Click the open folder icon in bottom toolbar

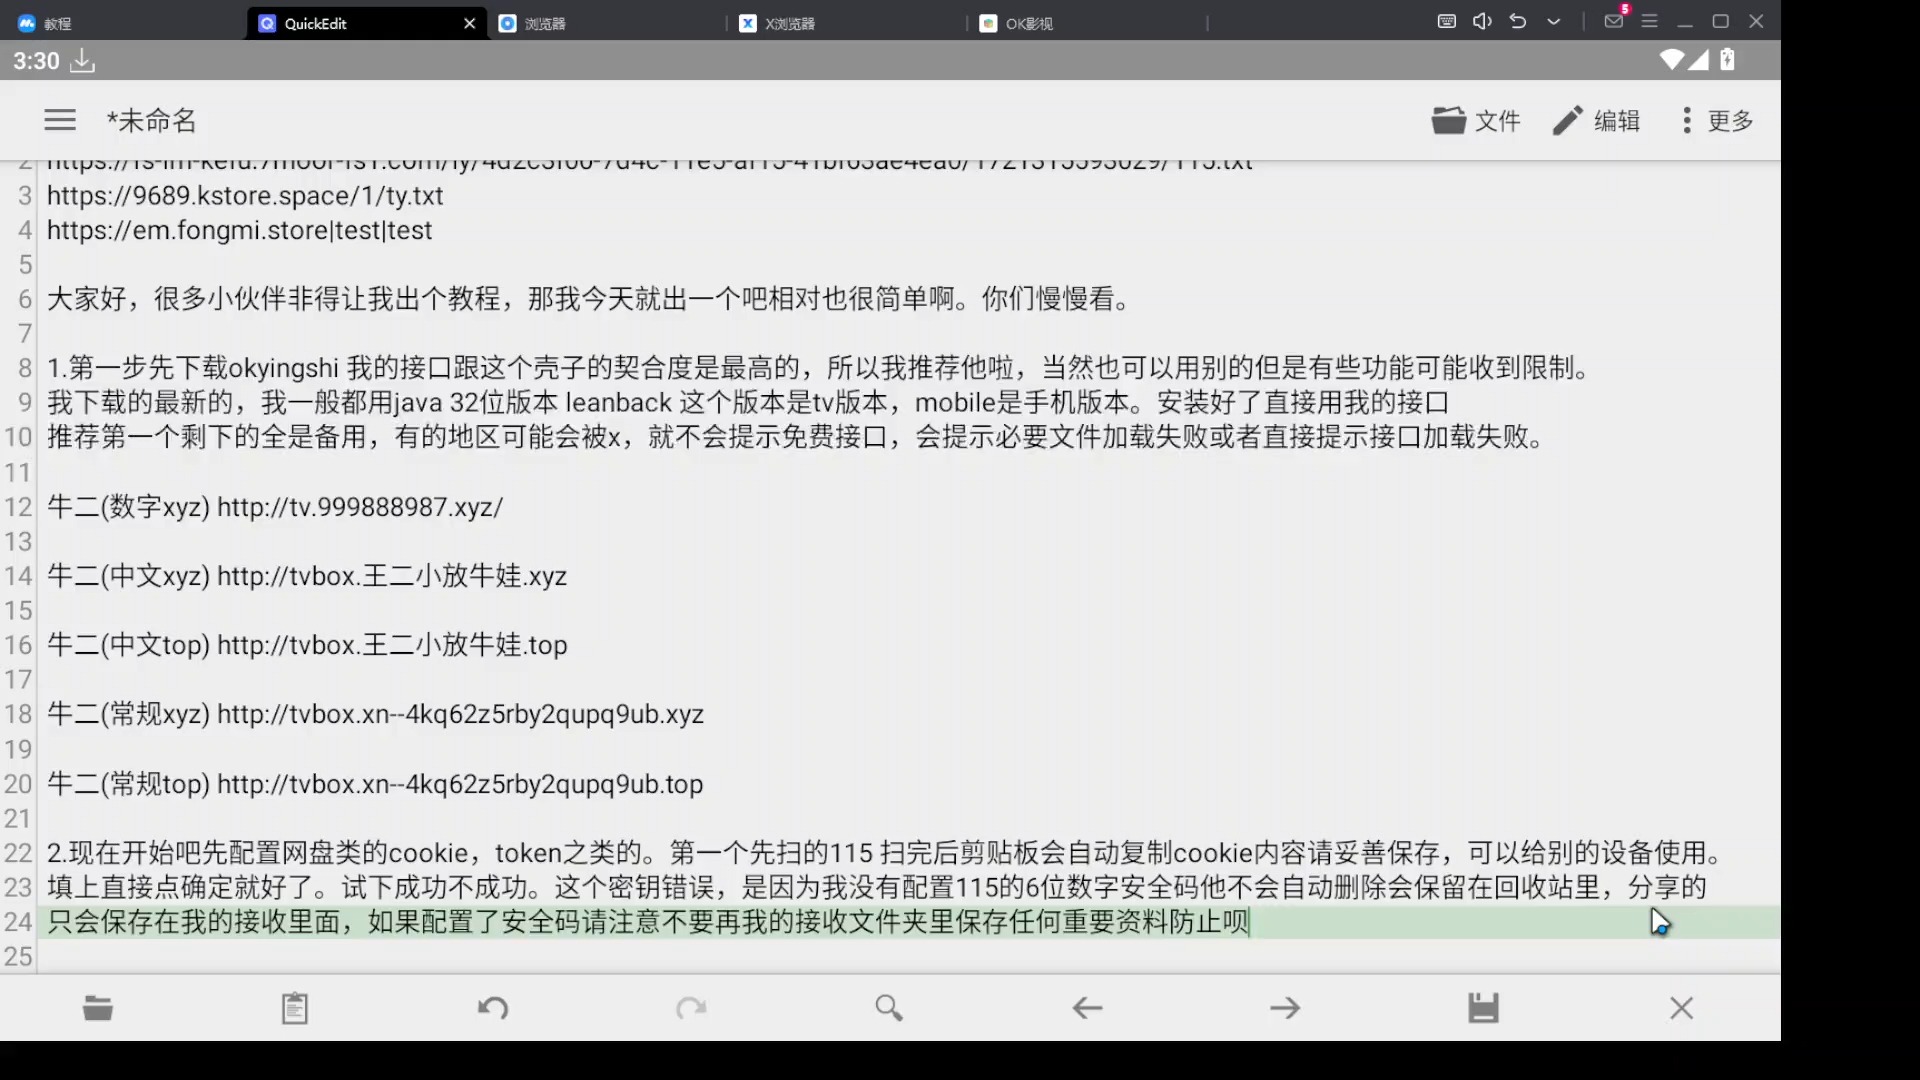click(97, 1008)
